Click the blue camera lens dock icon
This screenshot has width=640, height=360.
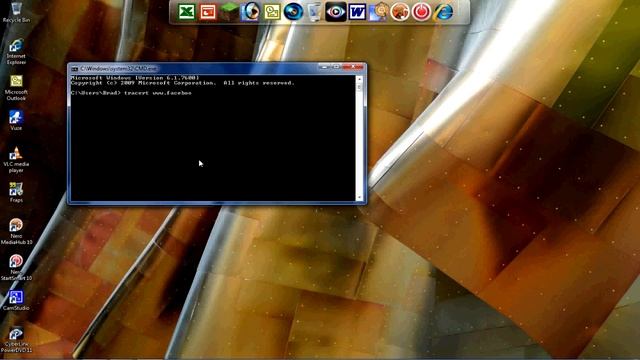tap(293, 11)
